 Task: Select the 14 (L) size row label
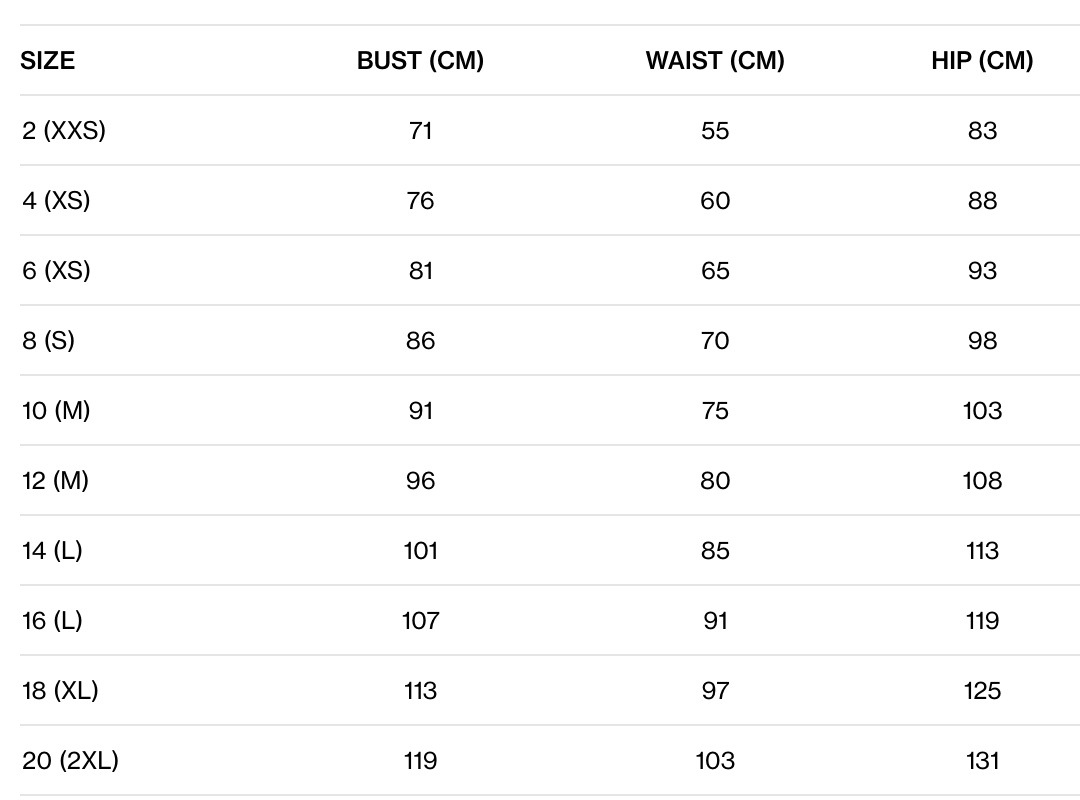[52, 551]
